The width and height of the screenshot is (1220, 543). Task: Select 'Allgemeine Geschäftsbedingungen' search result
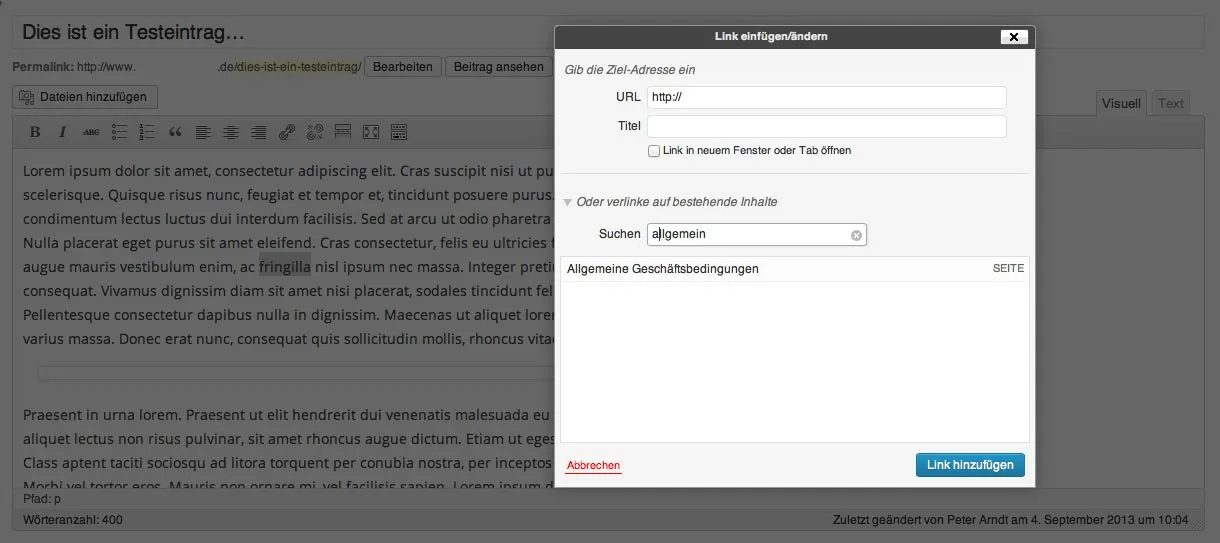tap(795, 269)
